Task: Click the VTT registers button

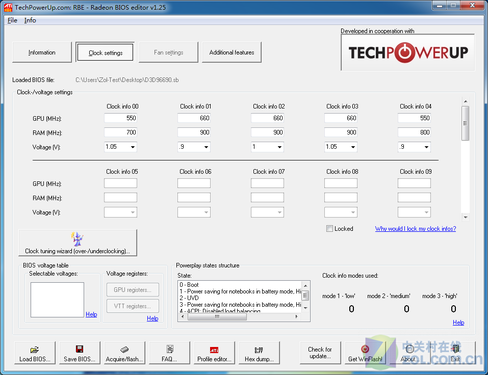Action: (x=132, y=306)
